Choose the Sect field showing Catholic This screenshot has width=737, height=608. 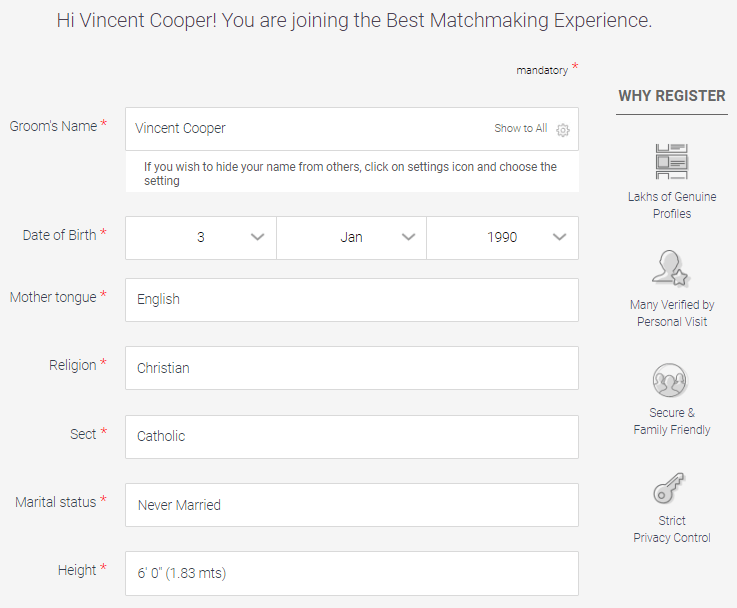pyautogui.click(x=352, y=437)
